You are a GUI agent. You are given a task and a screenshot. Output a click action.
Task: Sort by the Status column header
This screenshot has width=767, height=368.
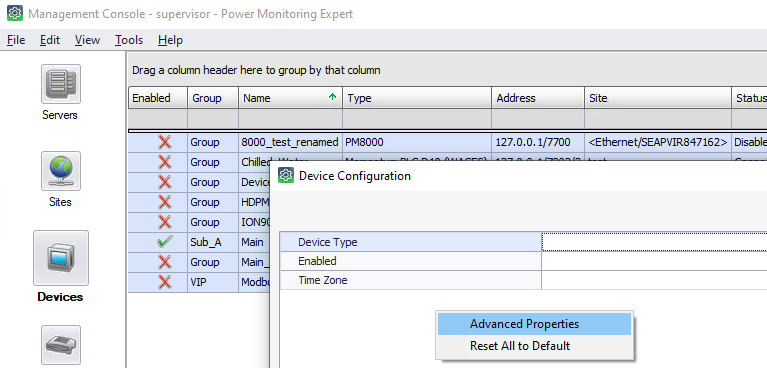(x=749, y=98)
